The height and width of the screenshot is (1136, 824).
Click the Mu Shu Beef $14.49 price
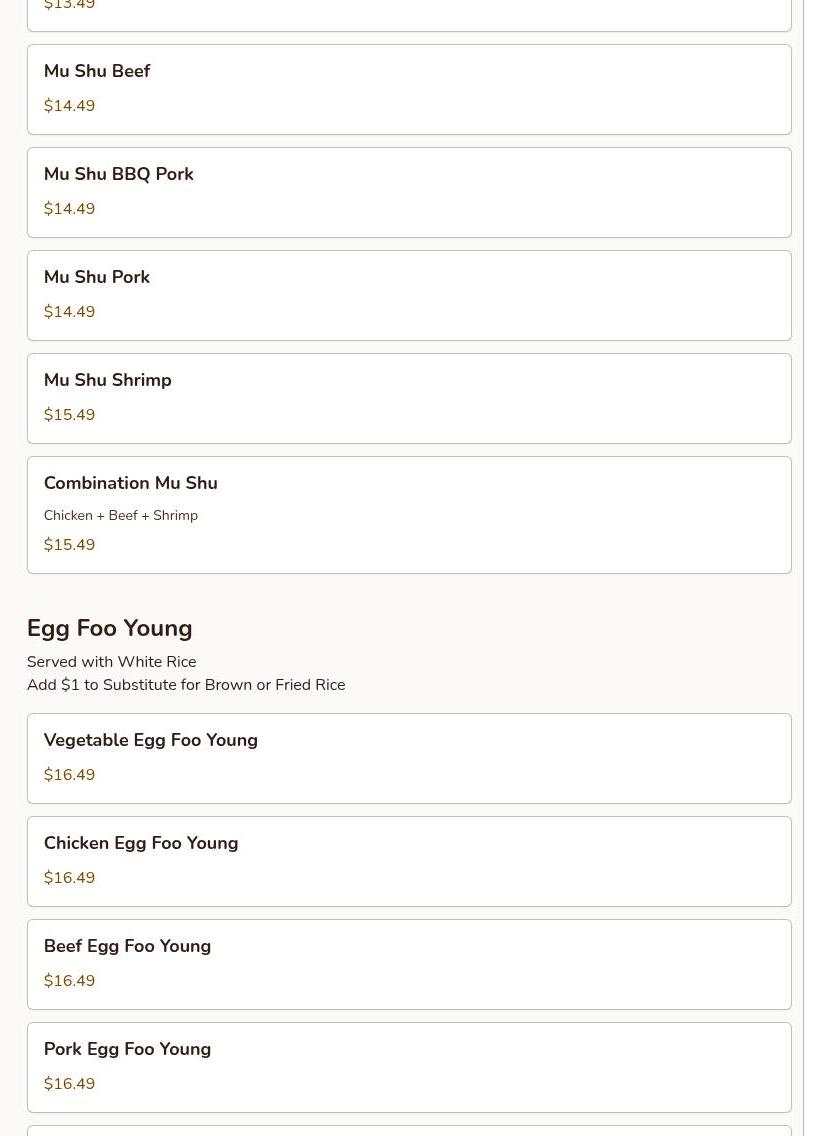69,106
